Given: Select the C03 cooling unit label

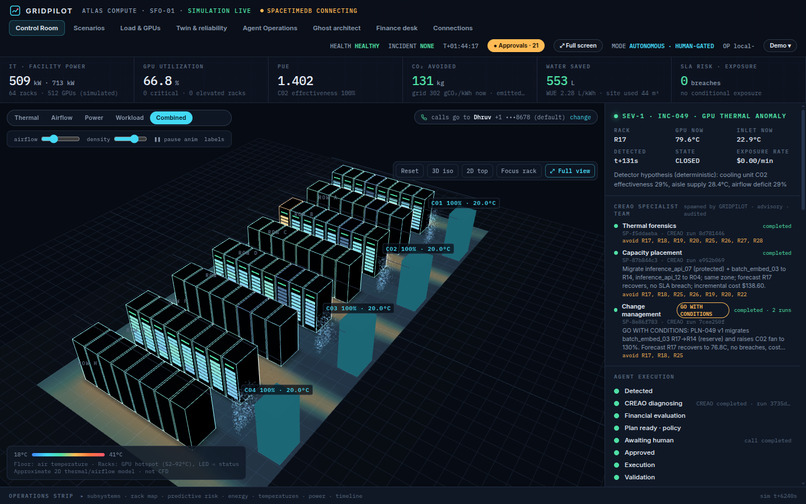Looking at the screenshot, I should point(358,309).
